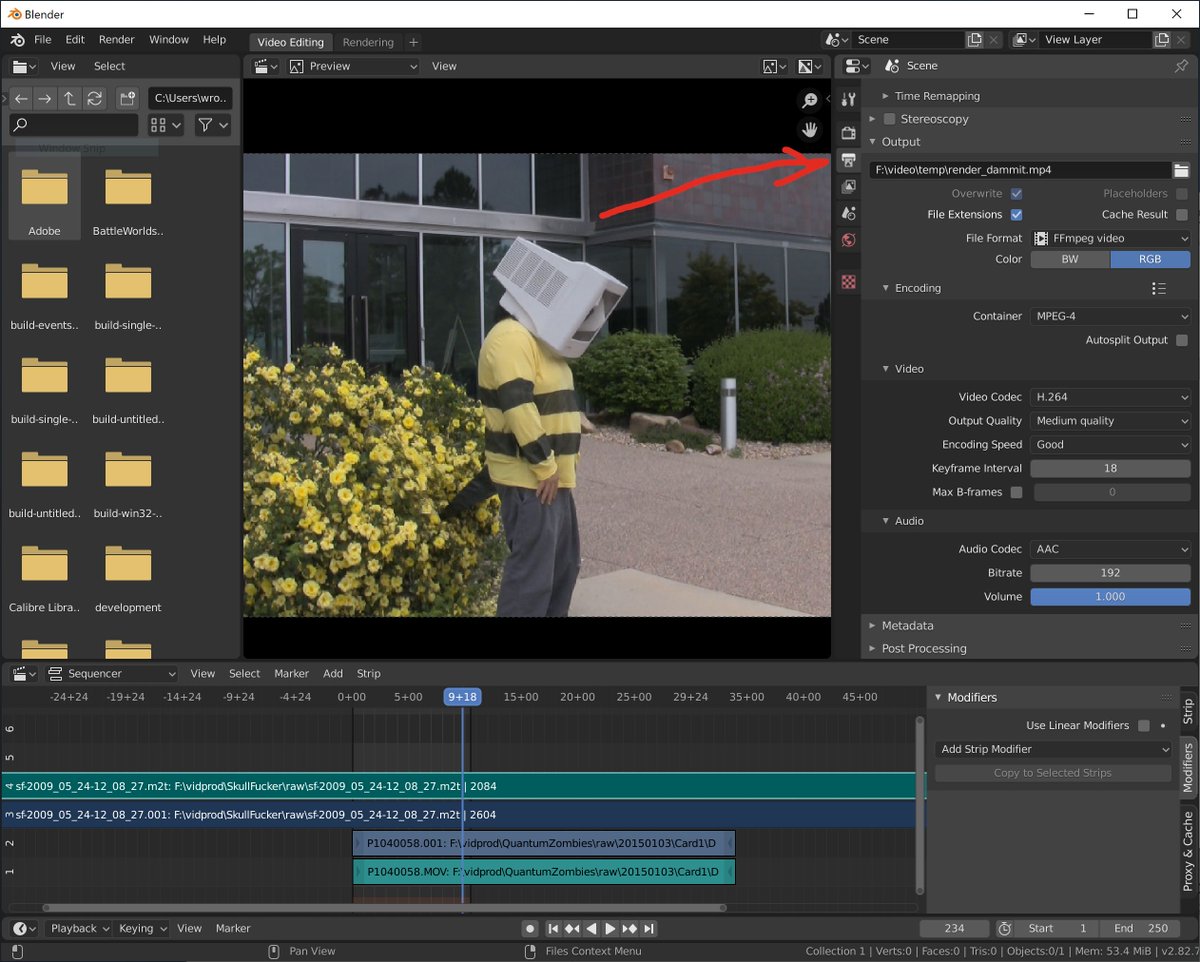The height and width of the screenshot is (962, 1200).
Task: Open the Add Strip Modifier dropdown
Action: [x=1053, y=749]
